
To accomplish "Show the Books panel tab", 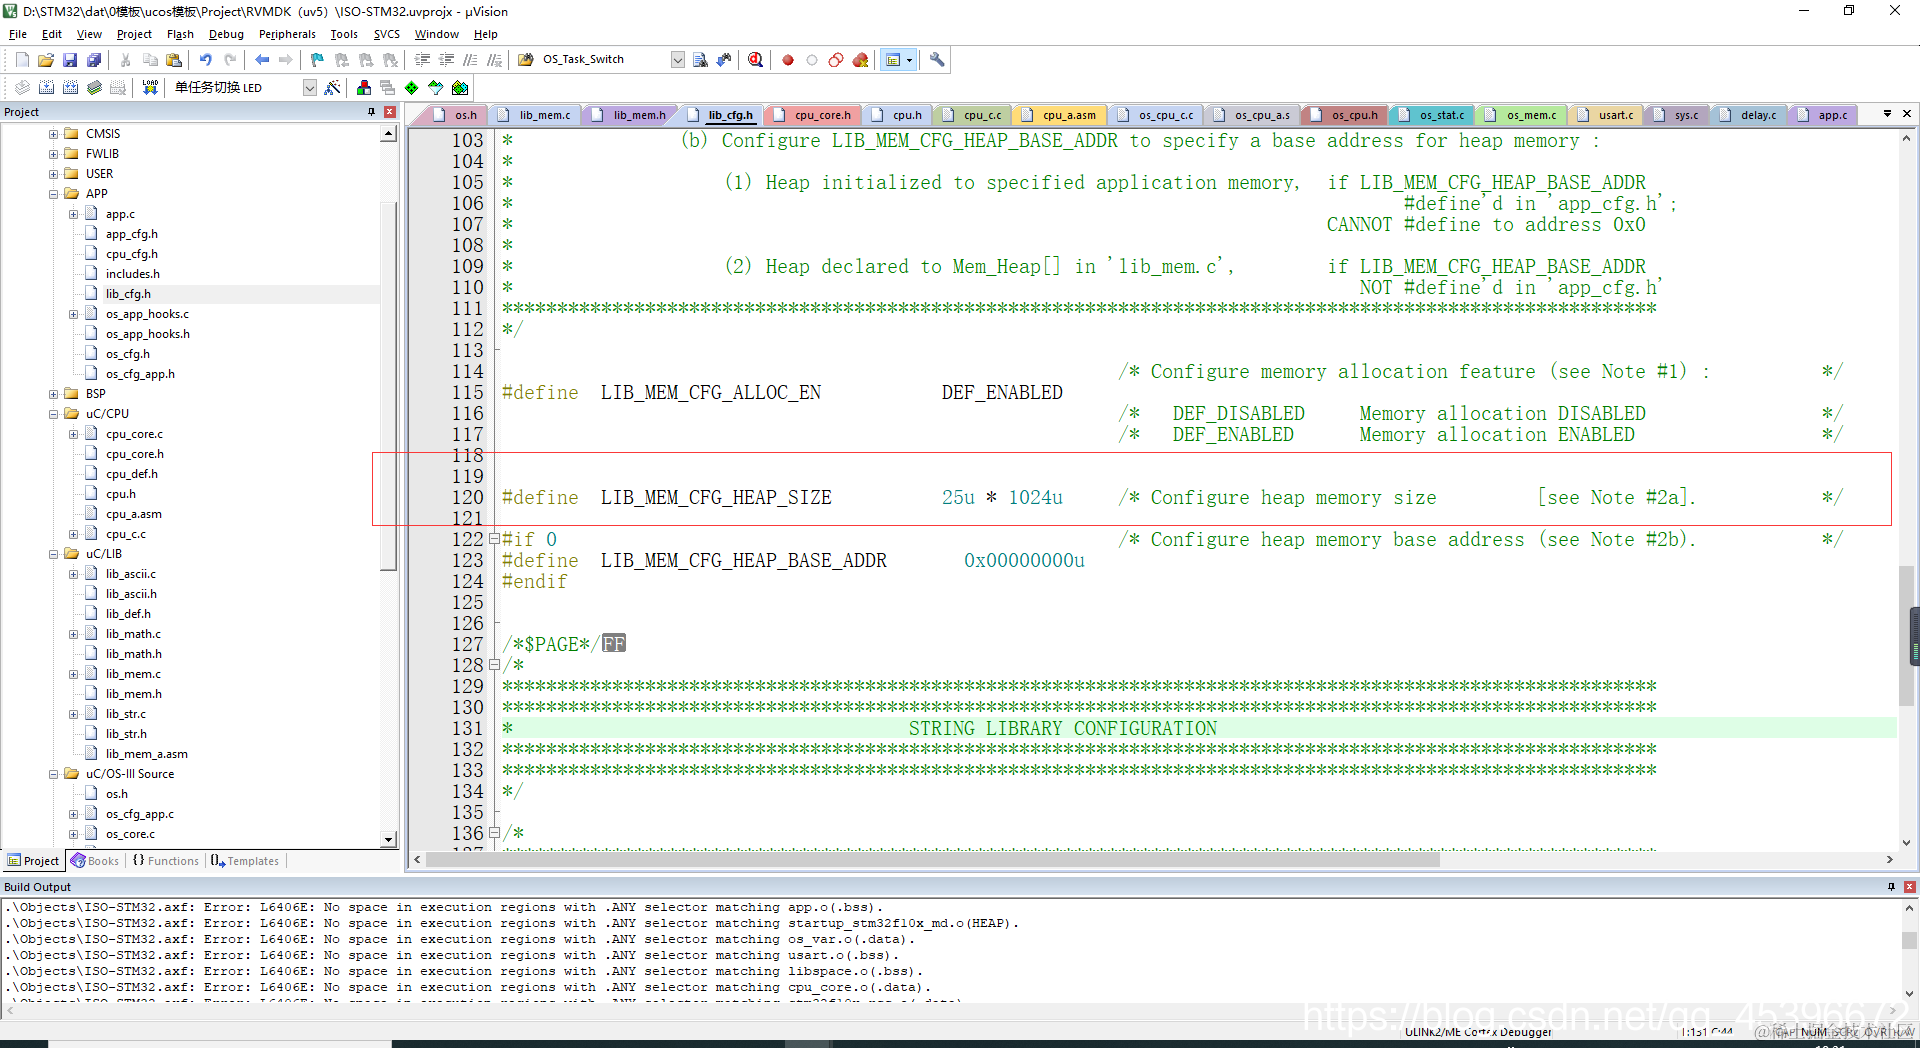I will tap(95, 861).
